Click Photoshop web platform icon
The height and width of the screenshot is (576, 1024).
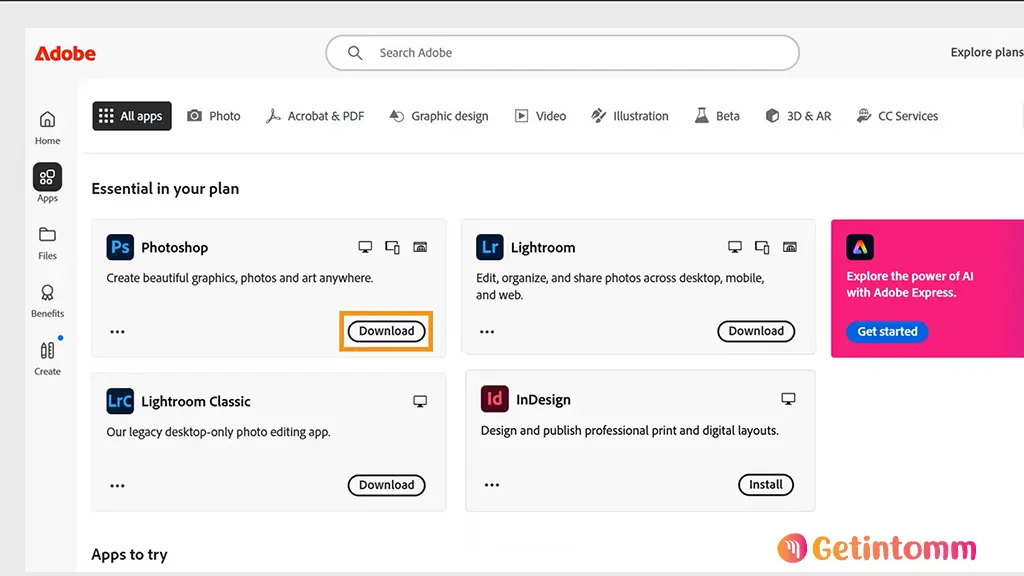[x=420, y=247]
